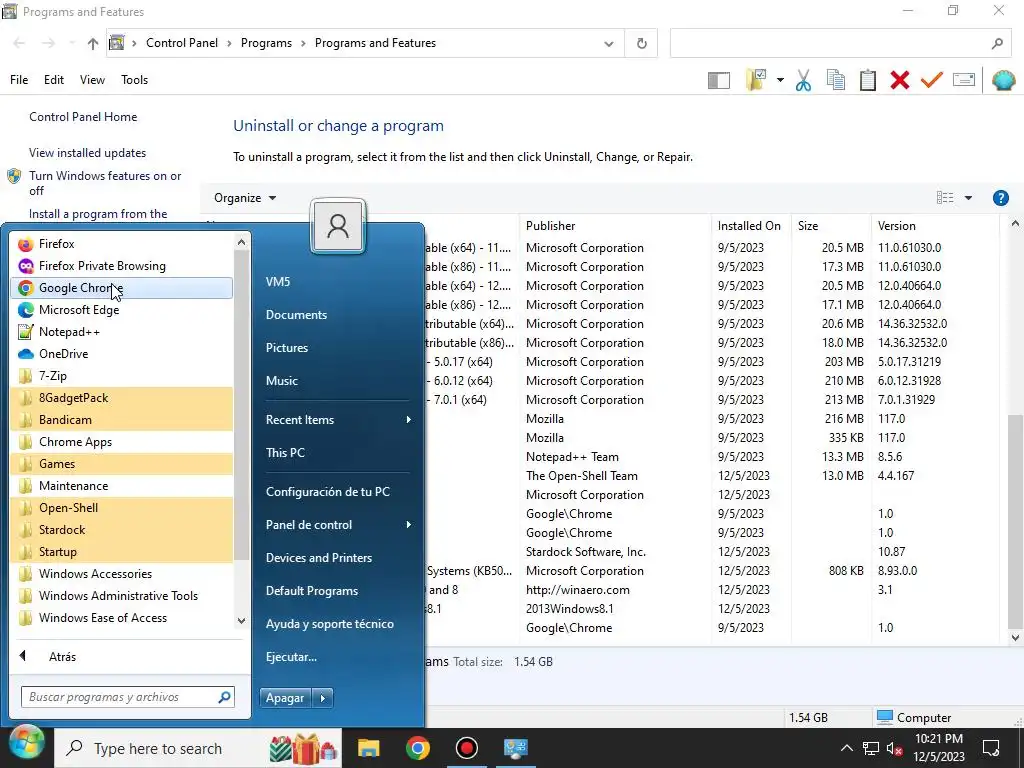This screenshot has height=768, width=1024.
Task: Launch Google Chrome from start menu
Action: click(x=121, y=288)
